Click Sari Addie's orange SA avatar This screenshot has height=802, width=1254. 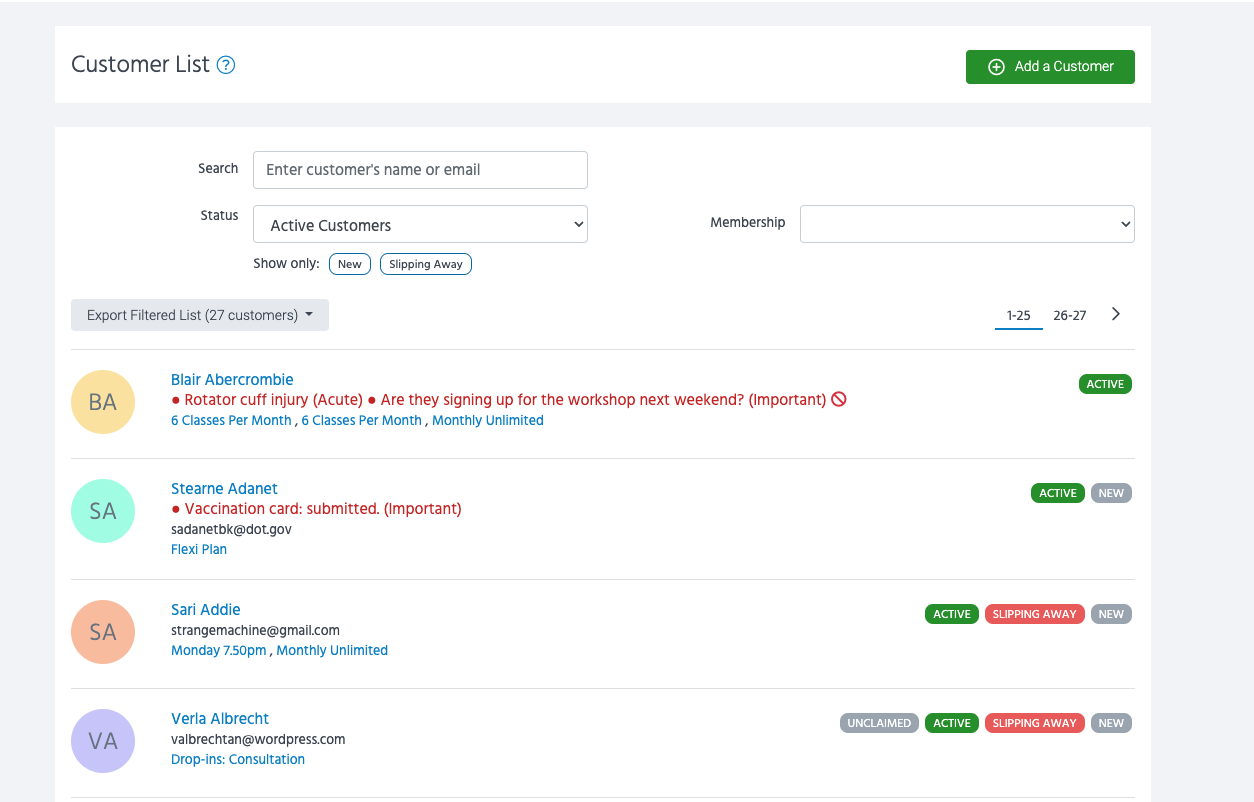click(103, 632)
